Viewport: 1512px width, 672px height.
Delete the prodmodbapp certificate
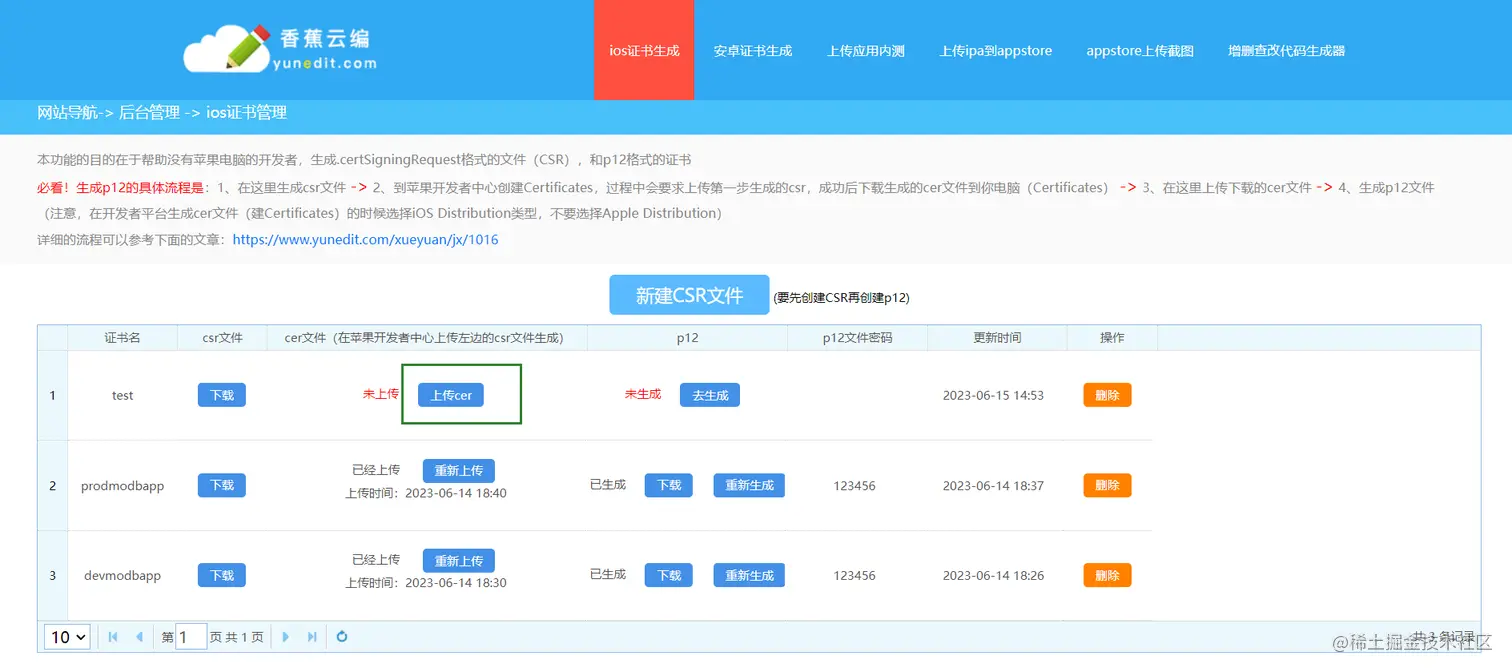click(x=1107, y=485)
